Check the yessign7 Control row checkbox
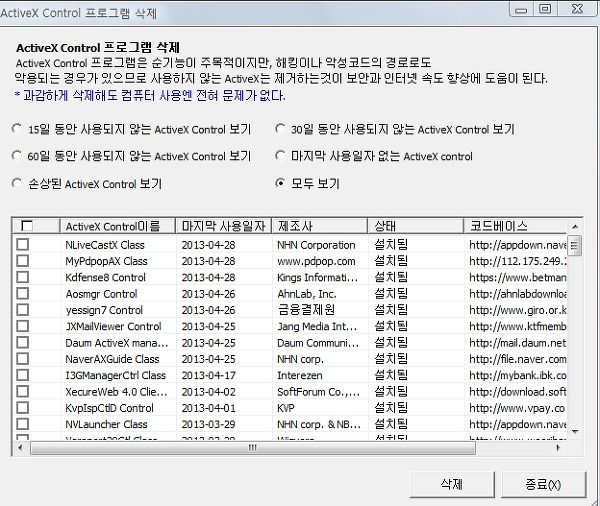Image resolution: width=600 pixels, height=506 pixels. 23,310
